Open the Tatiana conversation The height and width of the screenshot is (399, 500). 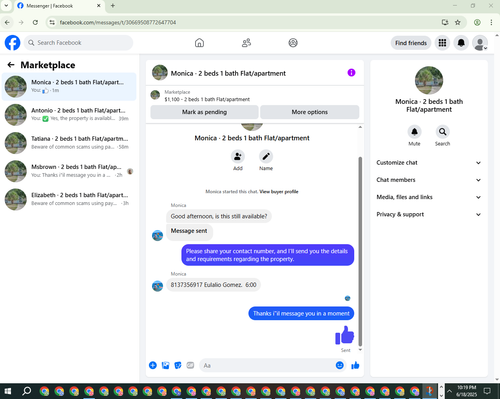tap(69, 143)
